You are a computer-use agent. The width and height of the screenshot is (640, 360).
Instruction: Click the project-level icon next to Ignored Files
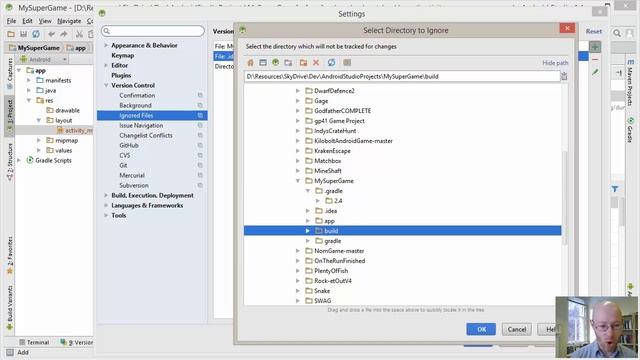tap(200, 116)
